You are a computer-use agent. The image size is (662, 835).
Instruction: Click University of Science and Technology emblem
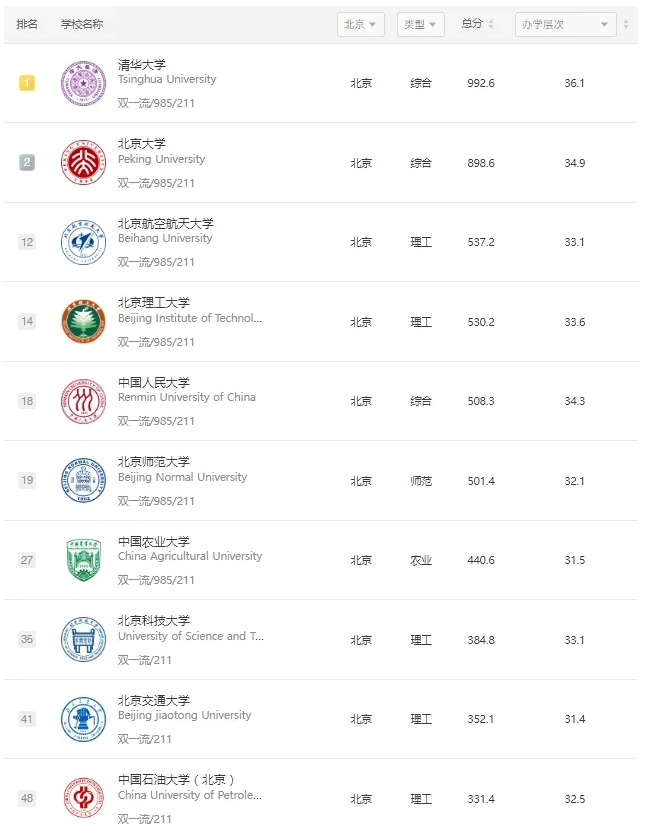click(83, 639)
